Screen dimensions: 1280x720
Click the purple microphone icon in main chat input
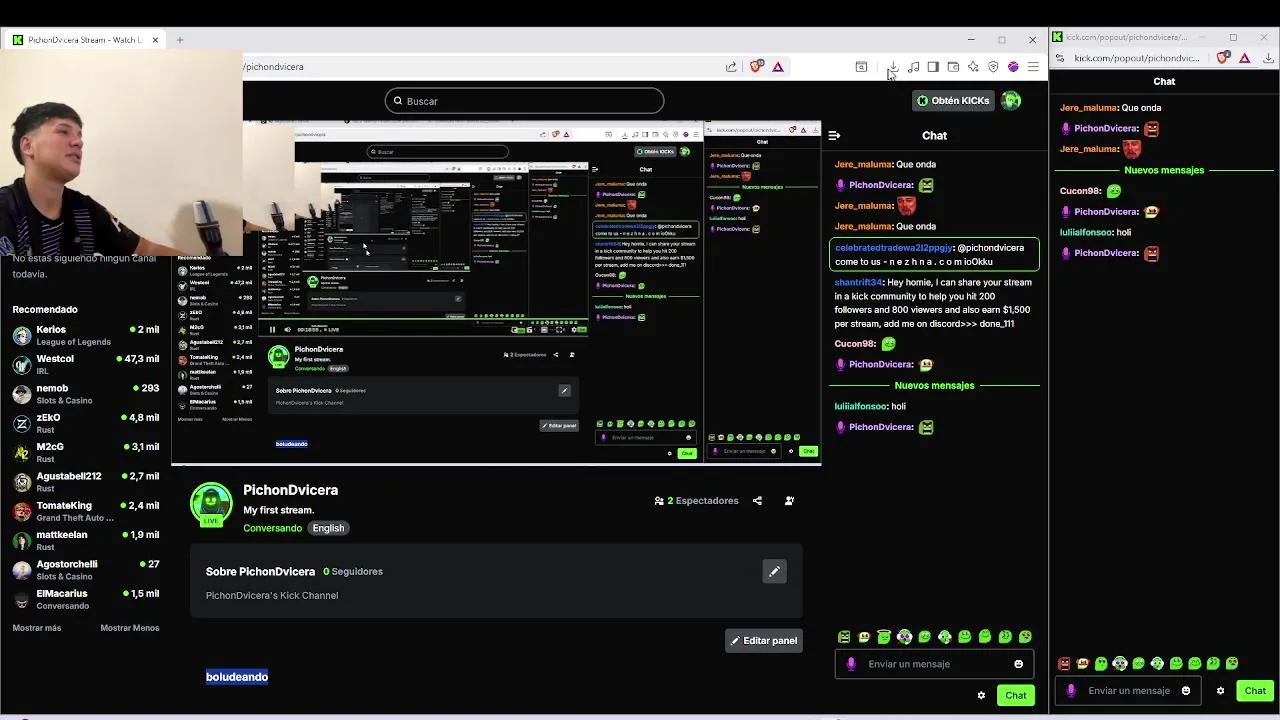[x=851, y=664]
